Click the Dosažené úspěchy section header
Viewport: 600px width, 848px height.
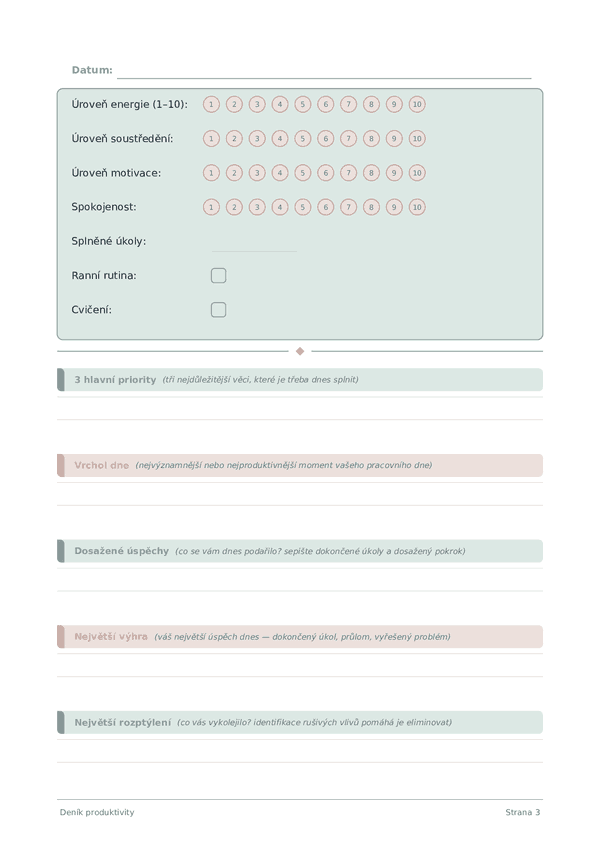pyautogui.click(x=300, y=551)
